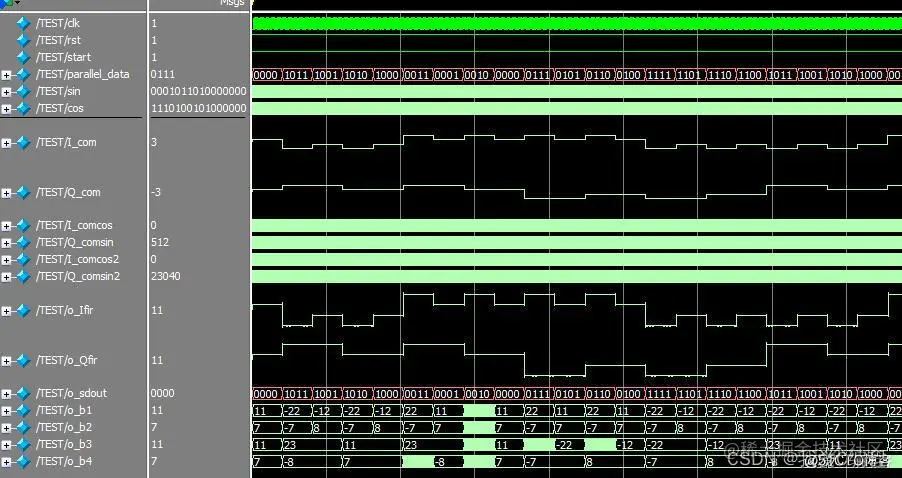Select the /TEST/o_sdout signal name

pos(71,393)
